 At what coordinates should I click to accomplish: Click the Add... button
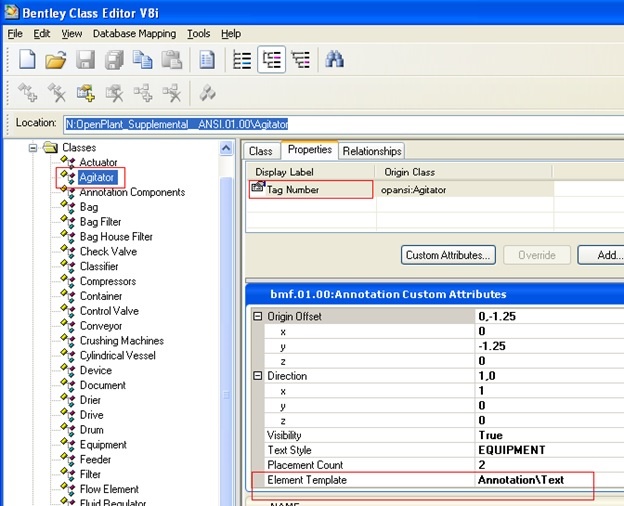[x=601, y=255]
